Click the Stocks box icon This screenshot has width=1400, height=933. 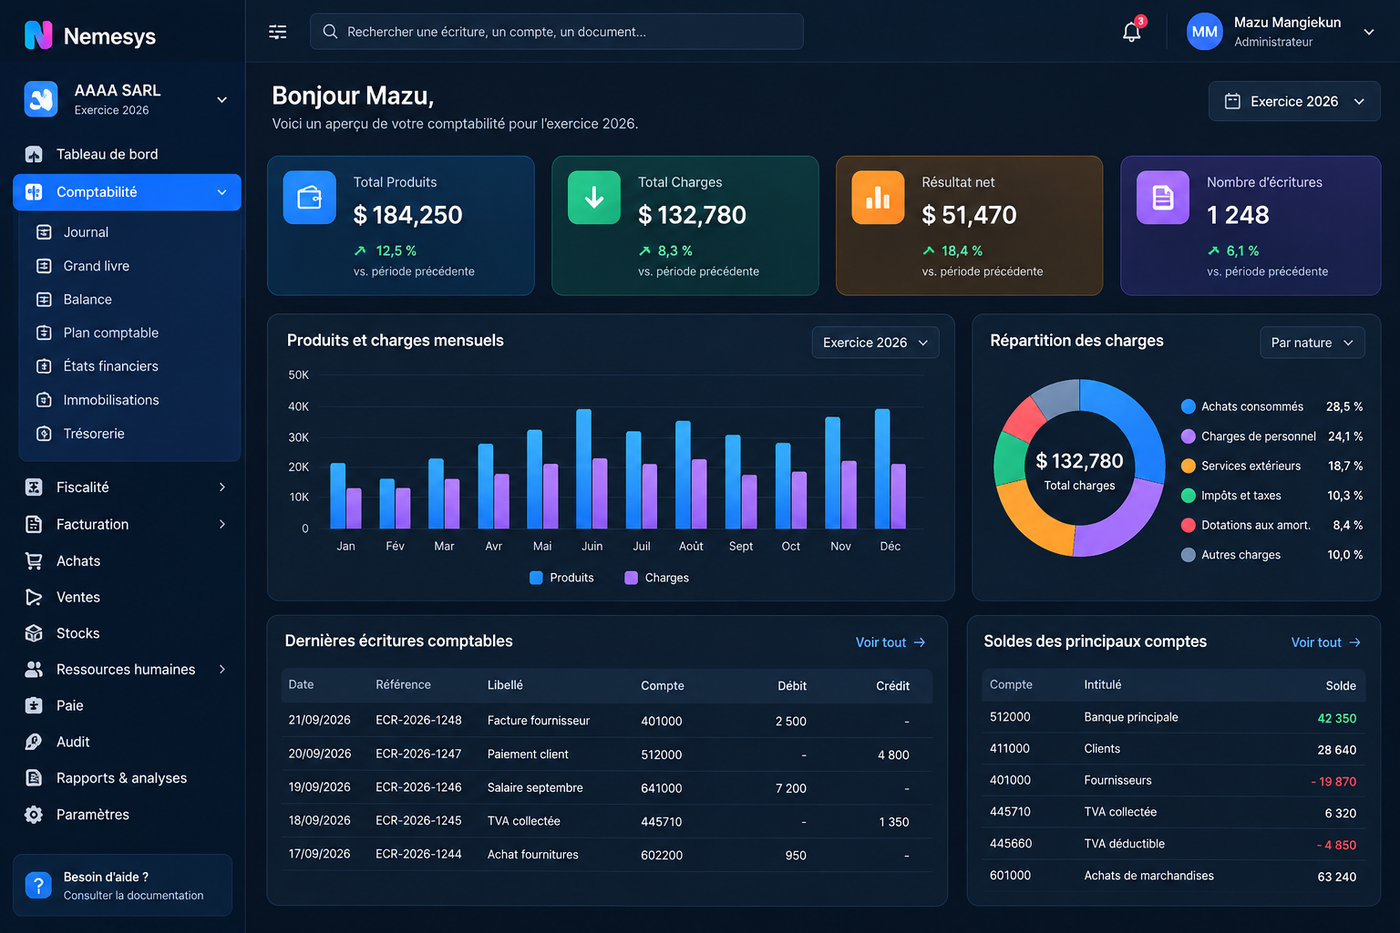point(34,633)
